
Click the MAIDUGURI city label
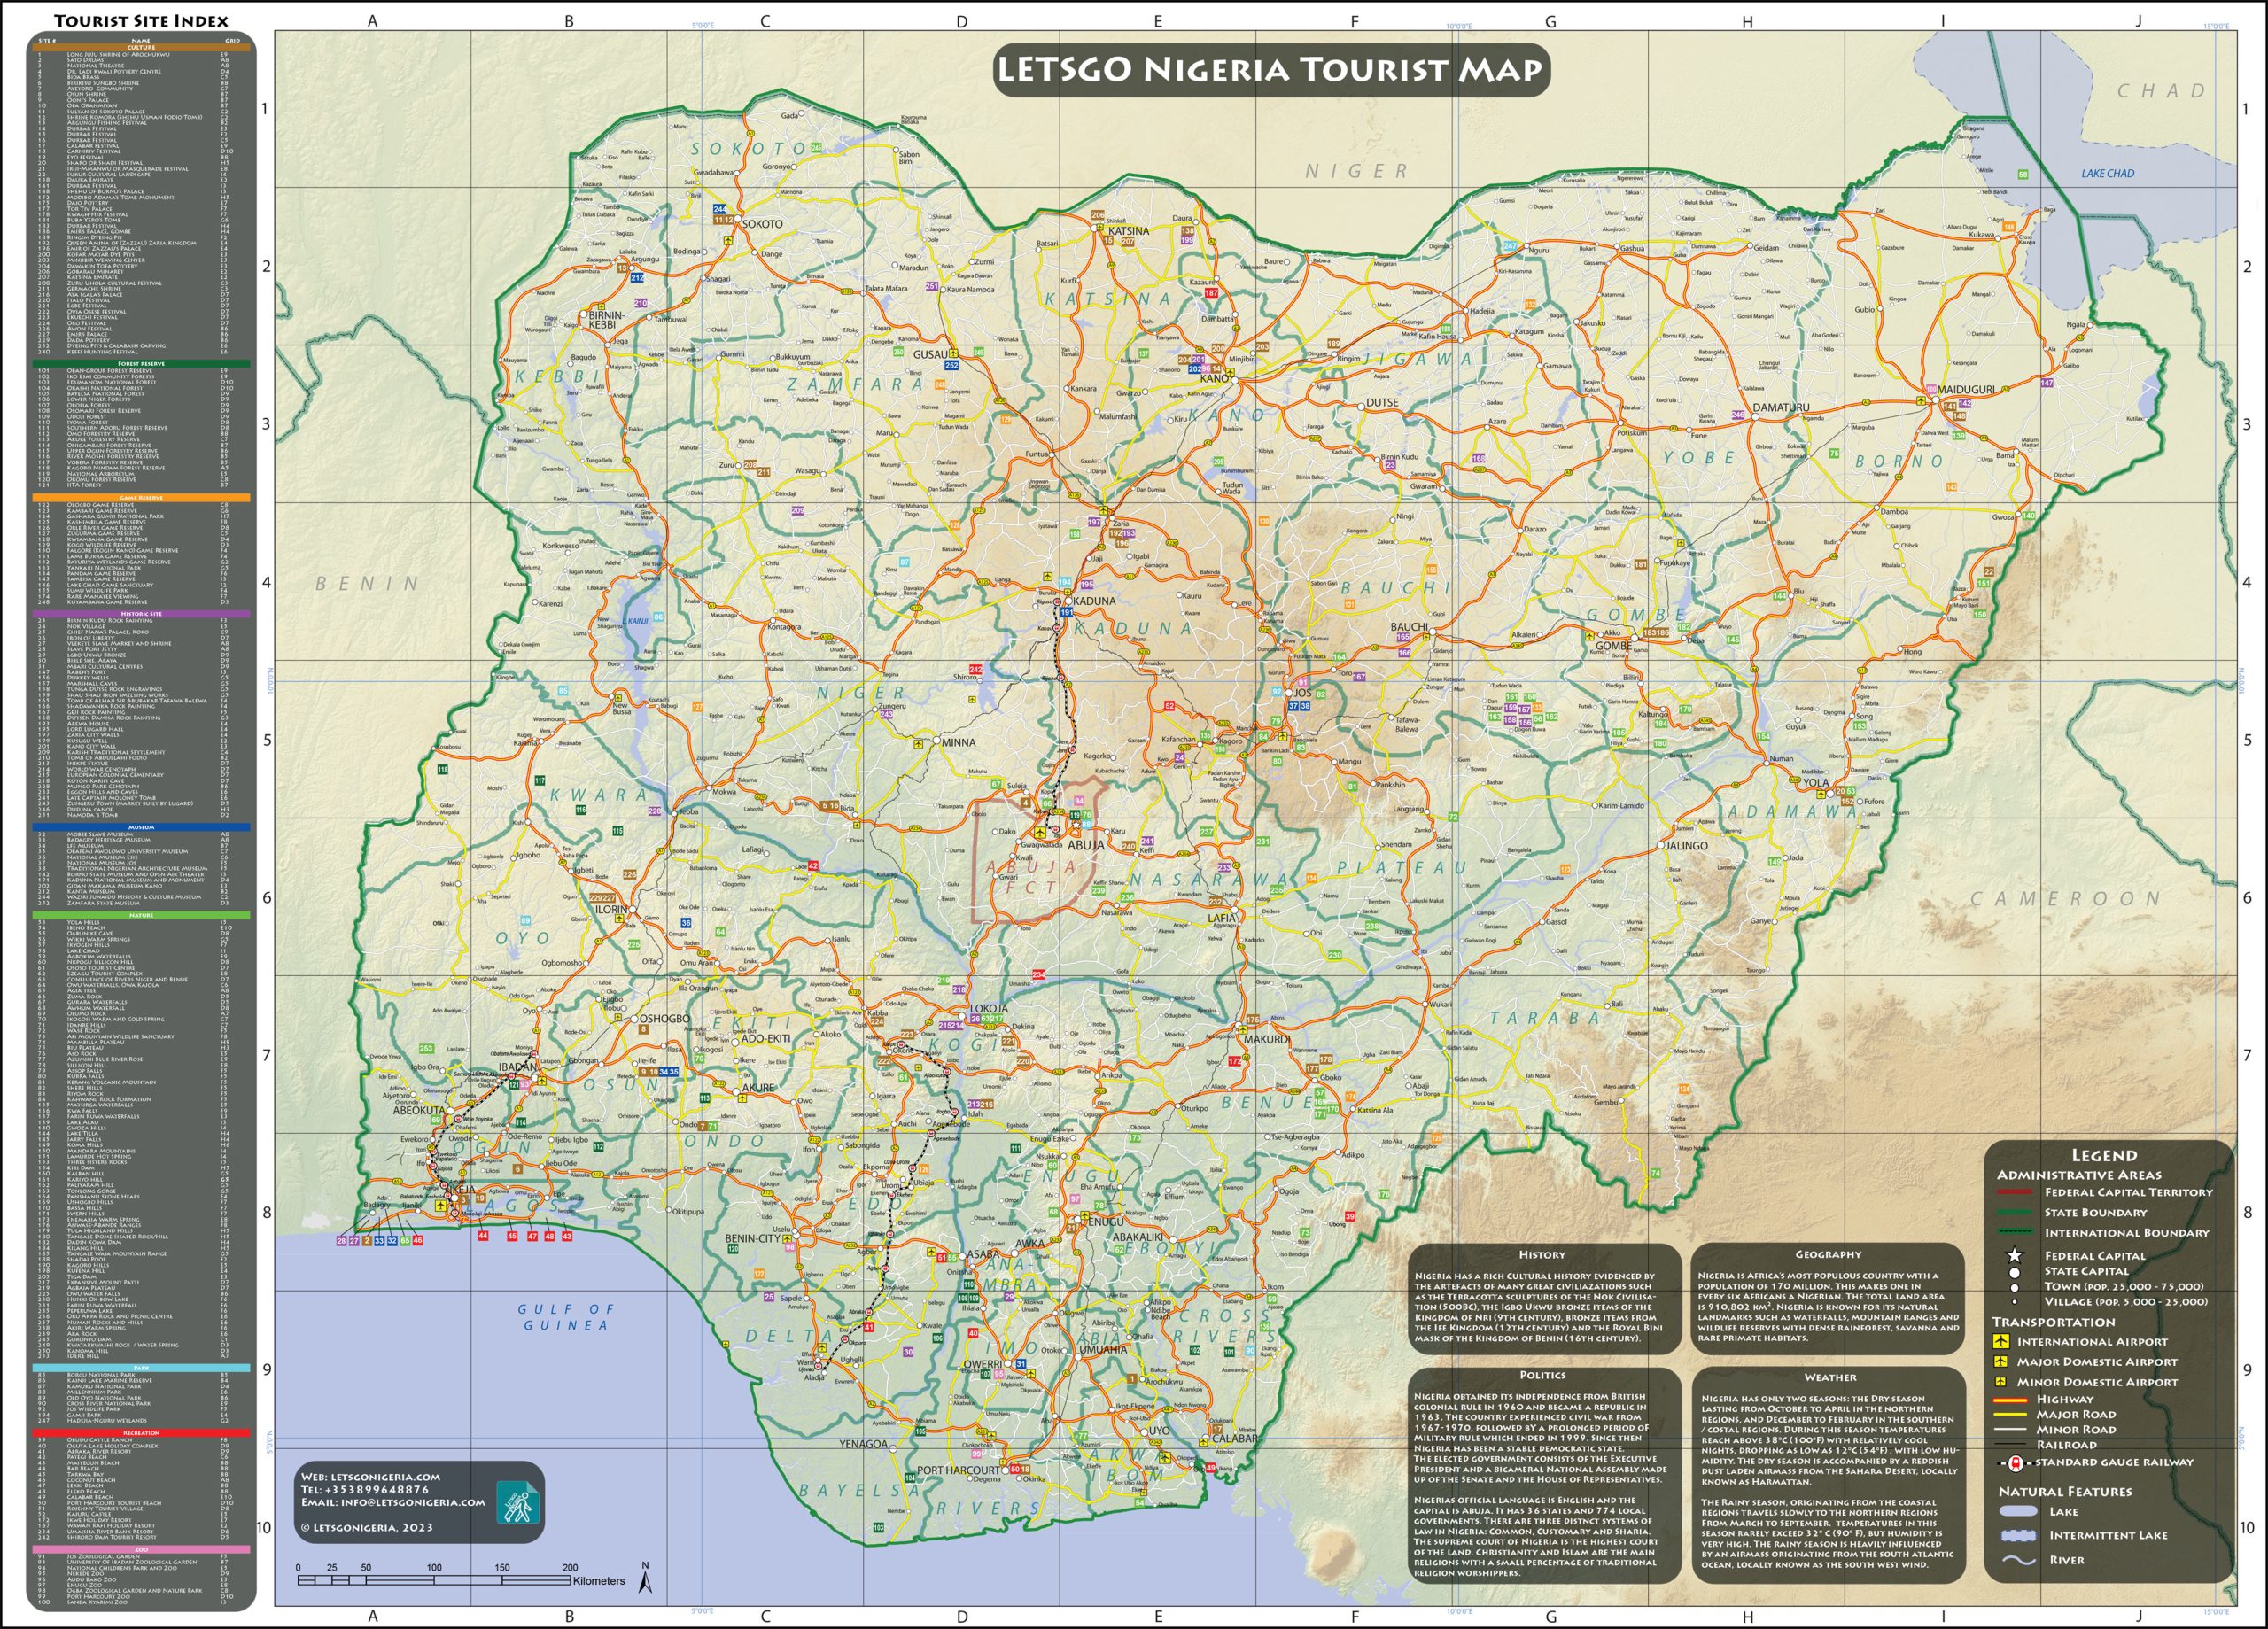coord(1966,389)
